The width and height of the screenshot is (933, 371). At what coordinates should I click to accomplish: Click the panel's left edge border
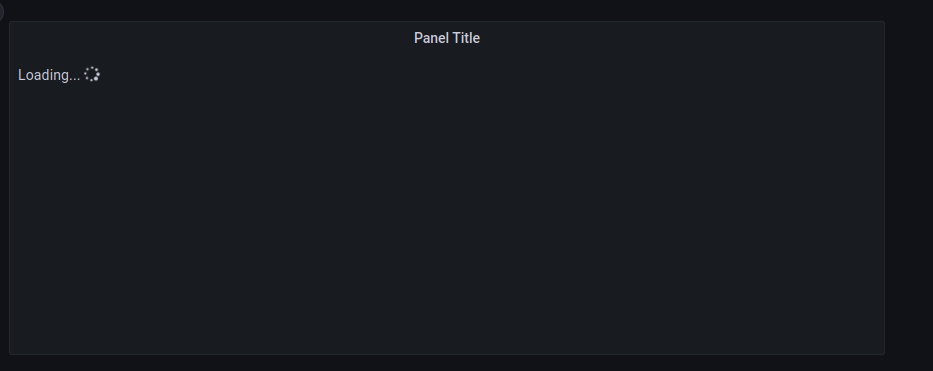coord(10,188)
